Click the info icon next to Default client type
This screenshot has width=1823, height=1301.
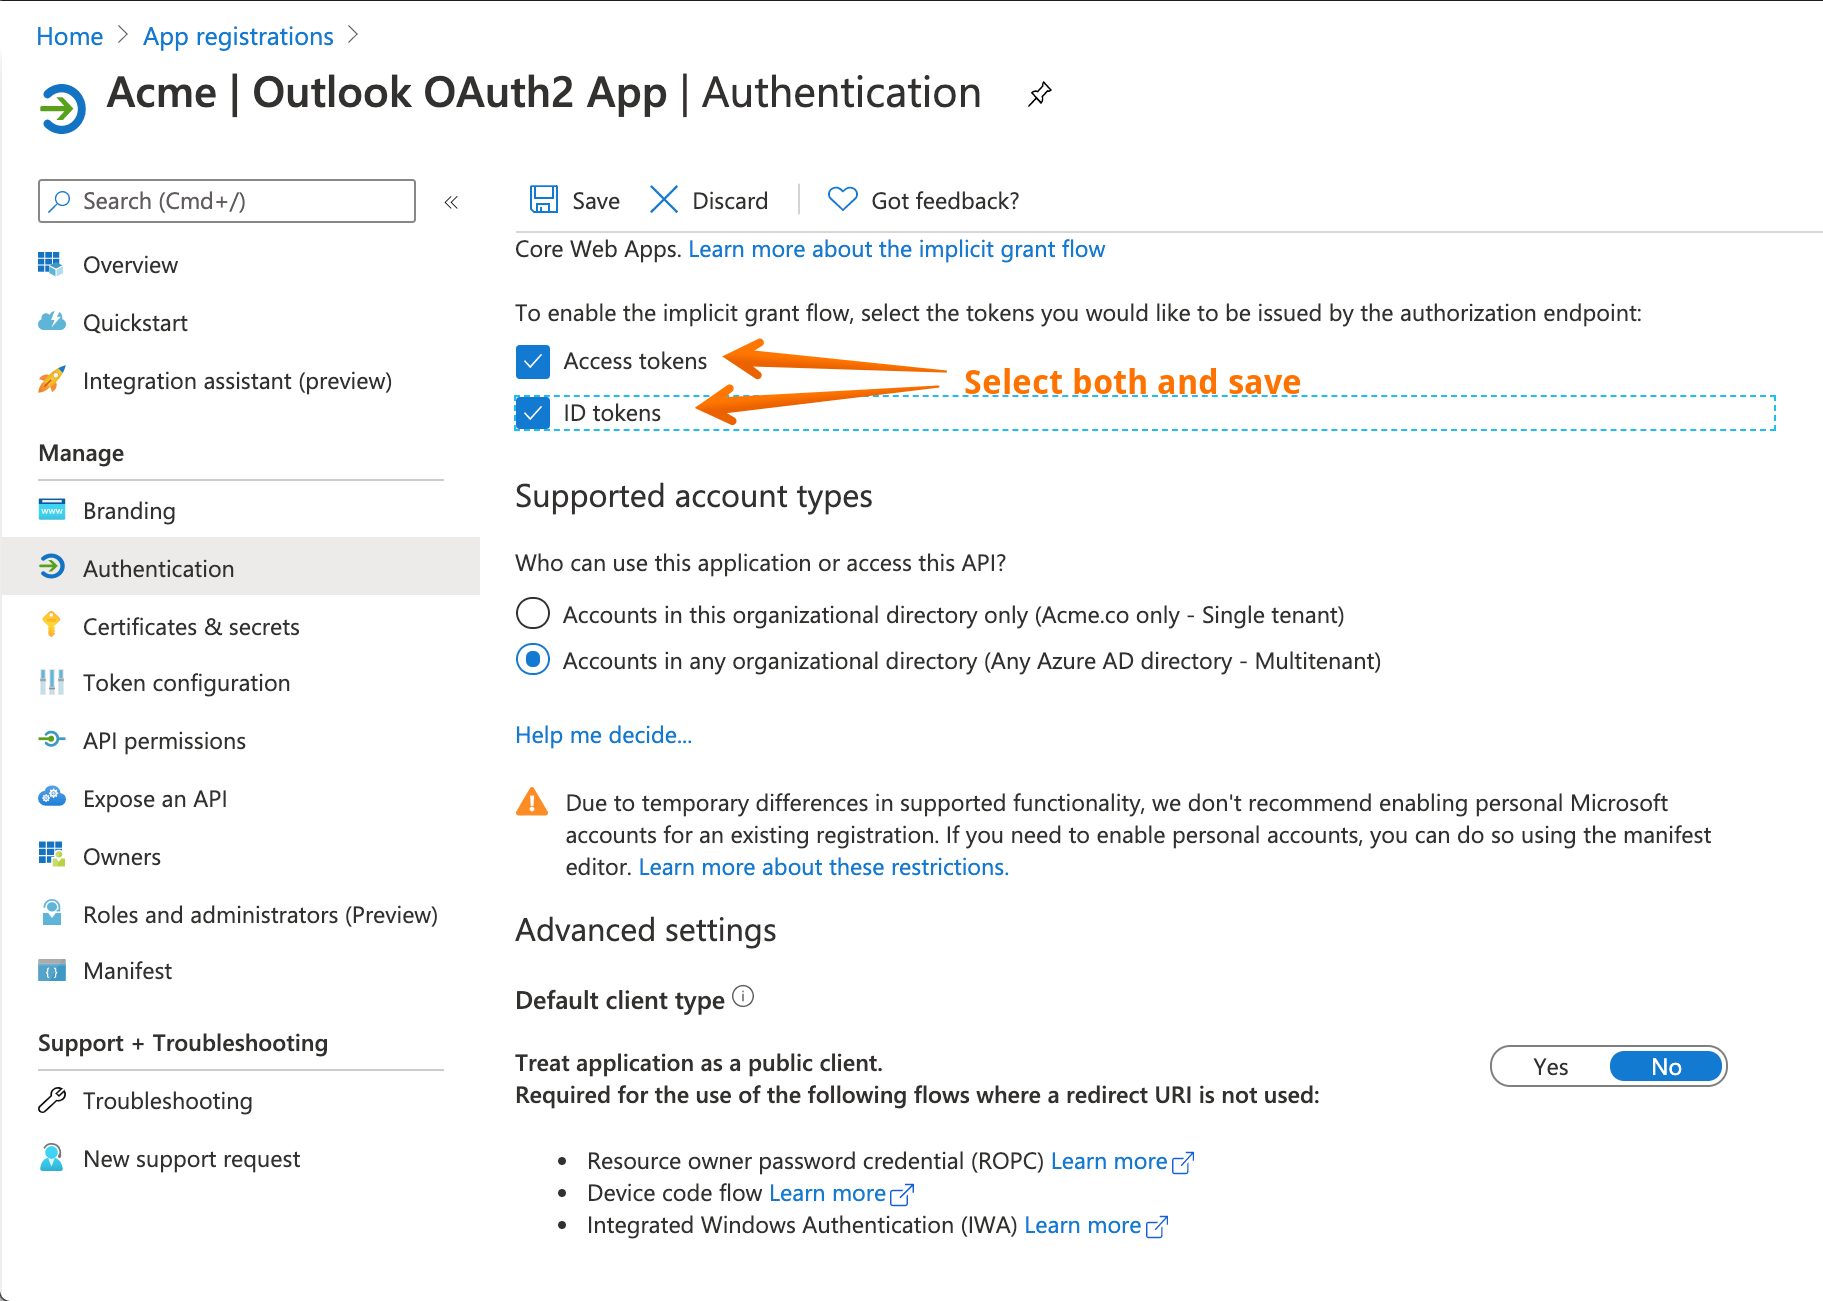click(x=743, y=997)
